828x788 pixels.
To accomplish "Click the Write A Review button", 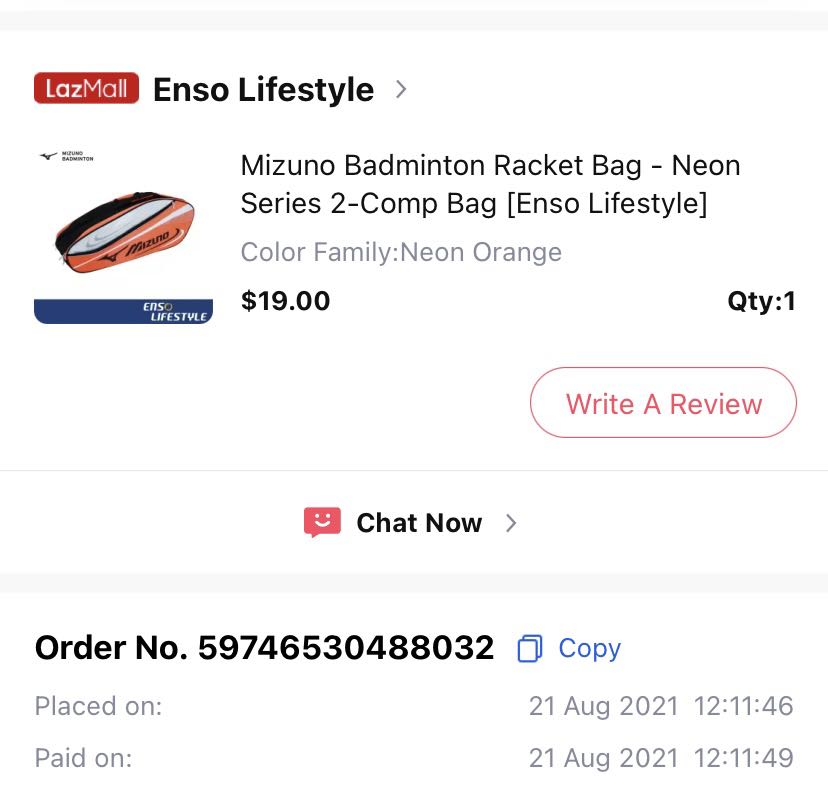I will click(x=663, y=404).
